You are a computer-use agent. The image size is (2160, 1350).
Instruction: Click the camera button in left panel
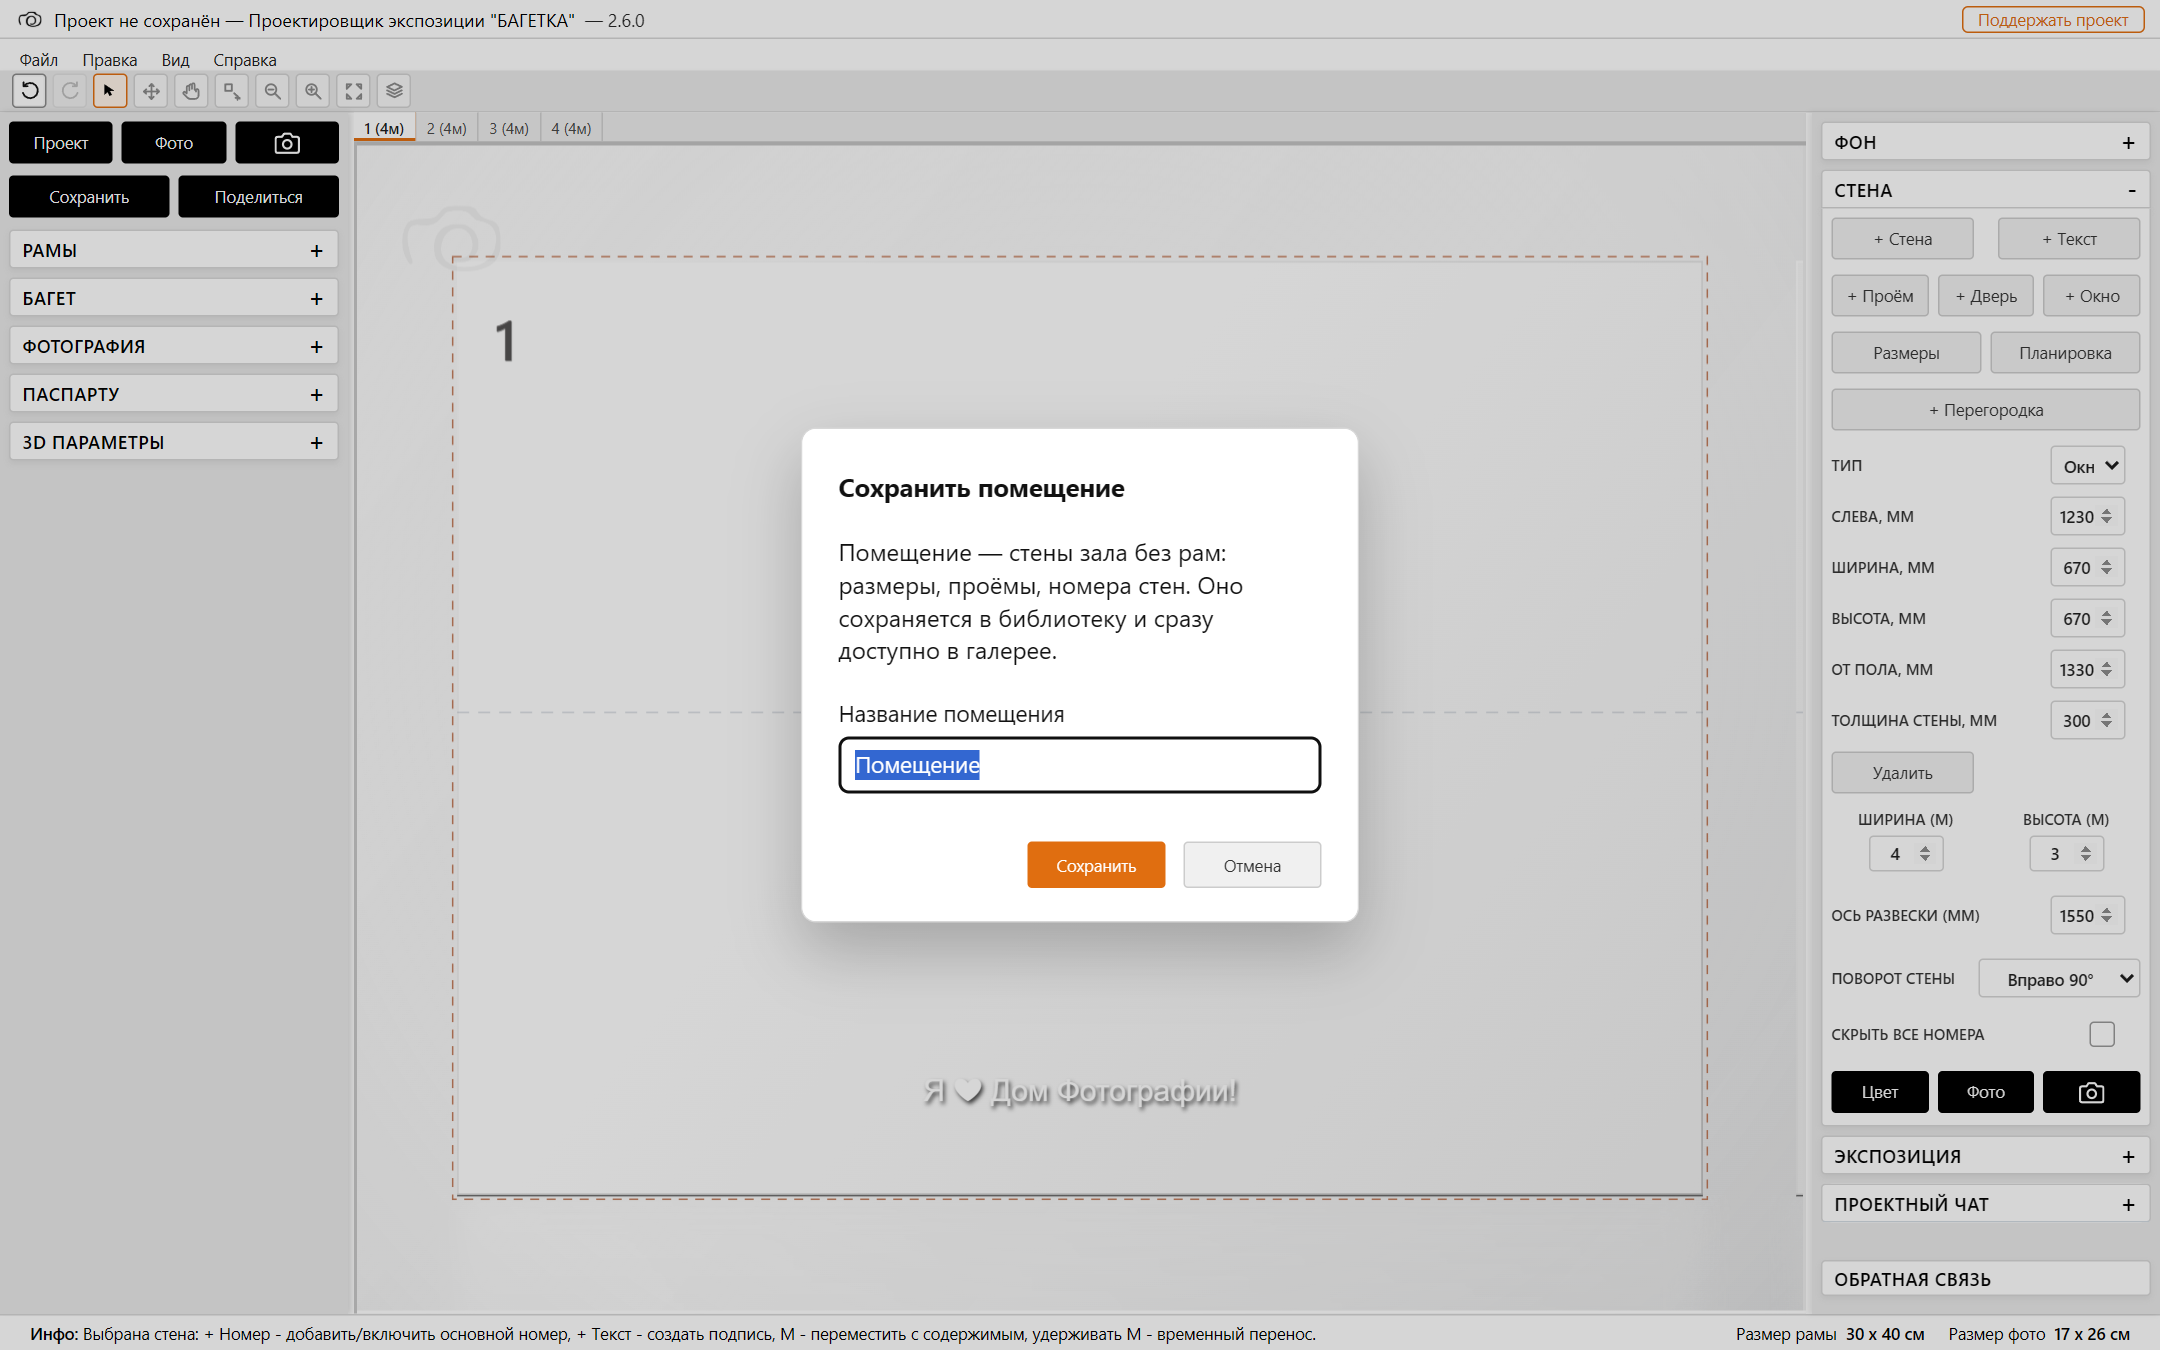coord(287,143)
